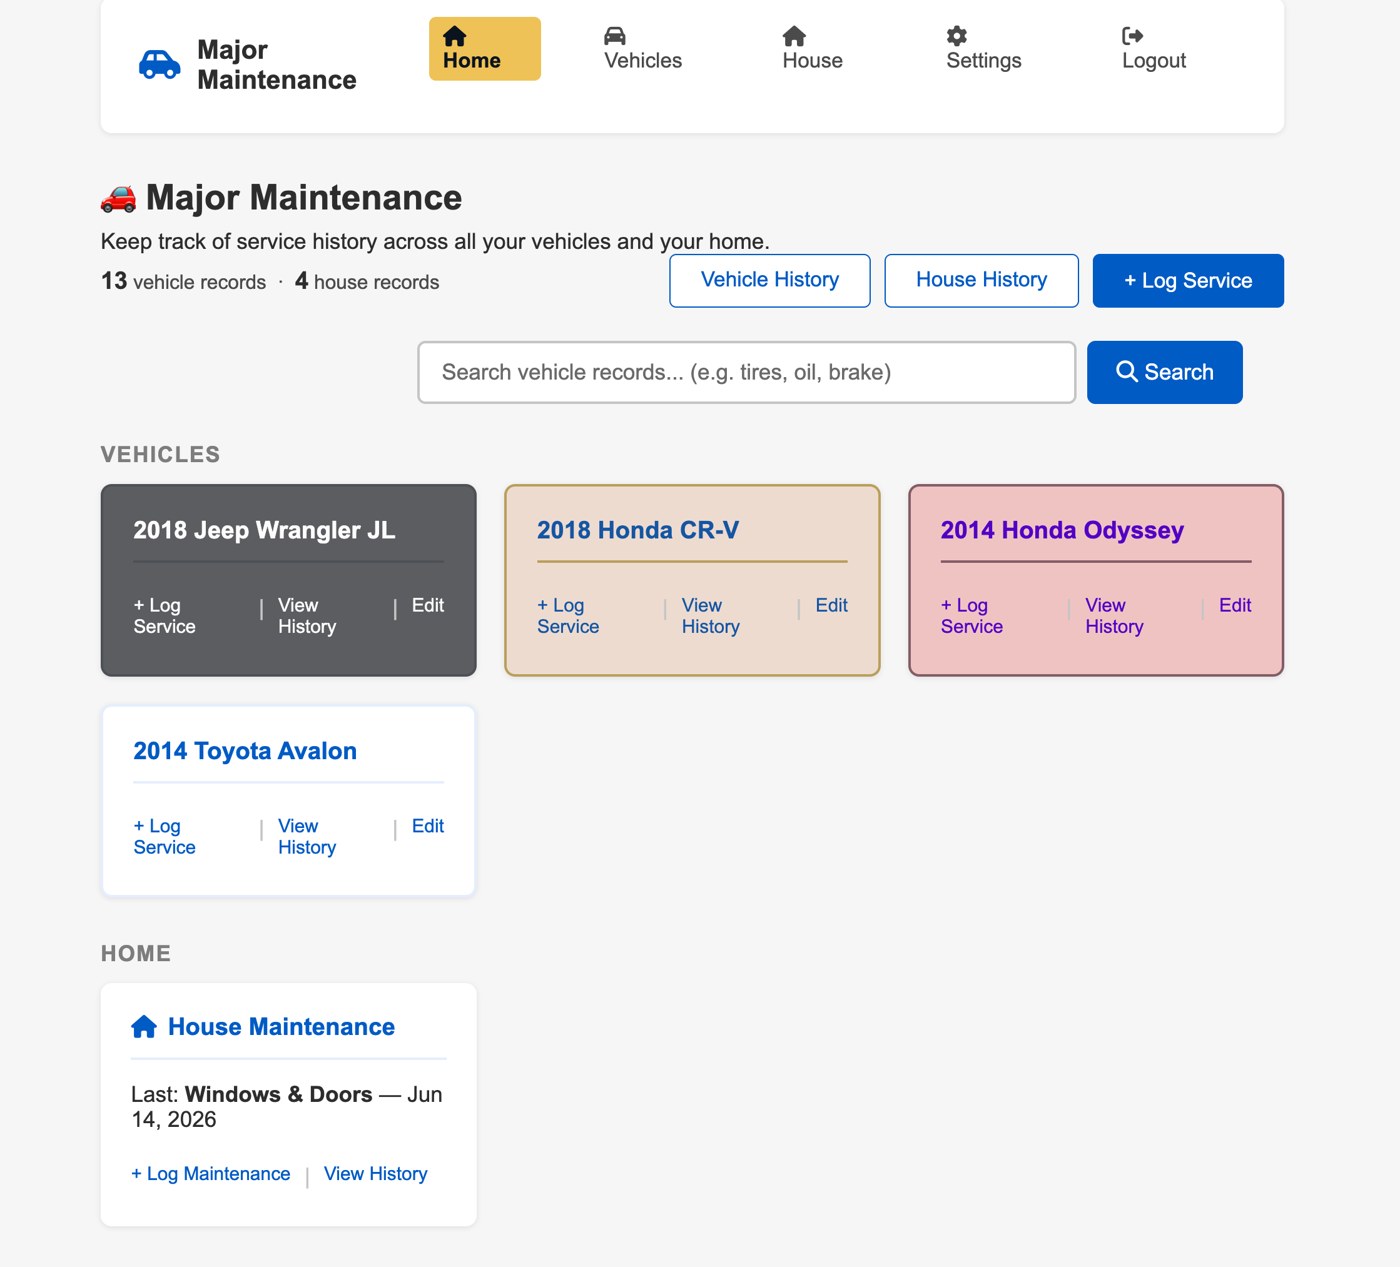Image resolution: width=1400 pixels, height=1267 pixels.
Task: Open Vehicle History button
Action: pos(770,280)
